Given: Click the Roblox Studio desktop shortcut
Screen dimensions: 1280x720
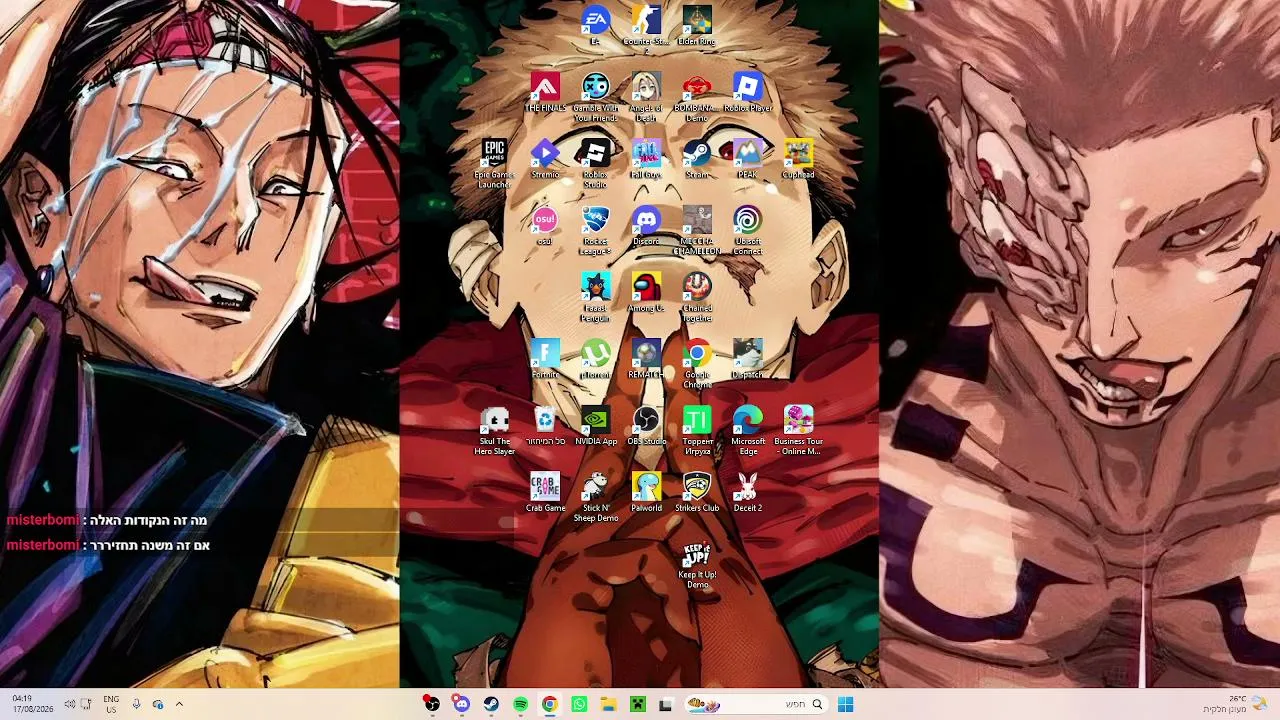Looking at the screenshot, I should 595,164.
